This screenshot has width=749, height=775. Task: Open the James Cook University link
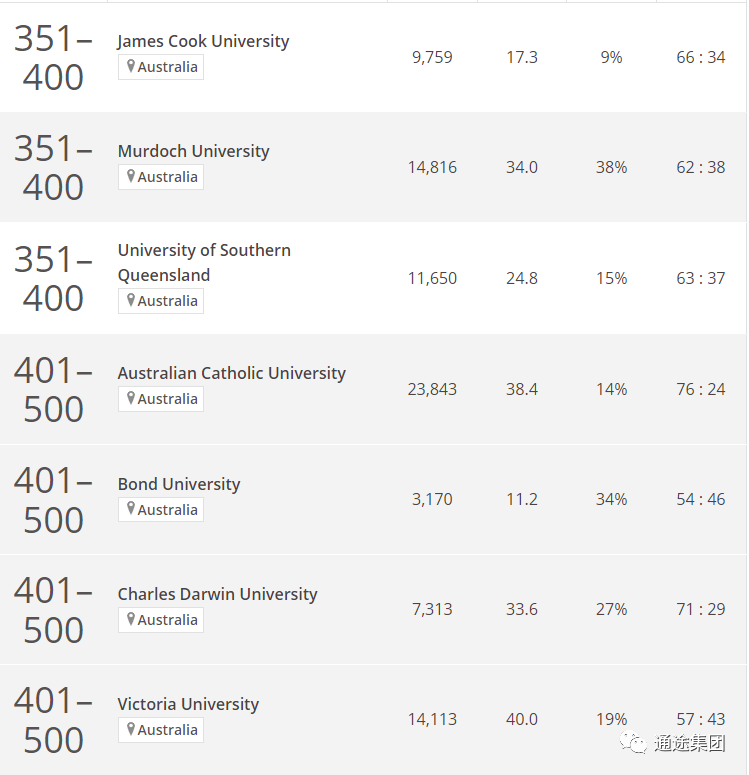tap(203, 42)
